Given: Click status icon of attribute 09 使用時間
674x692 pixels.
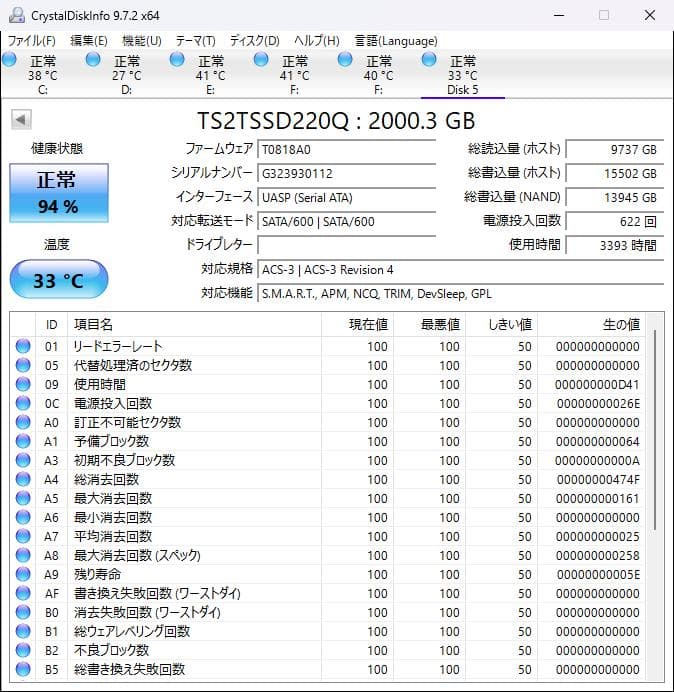Looking at the screenshot, I should pos(23,384).
